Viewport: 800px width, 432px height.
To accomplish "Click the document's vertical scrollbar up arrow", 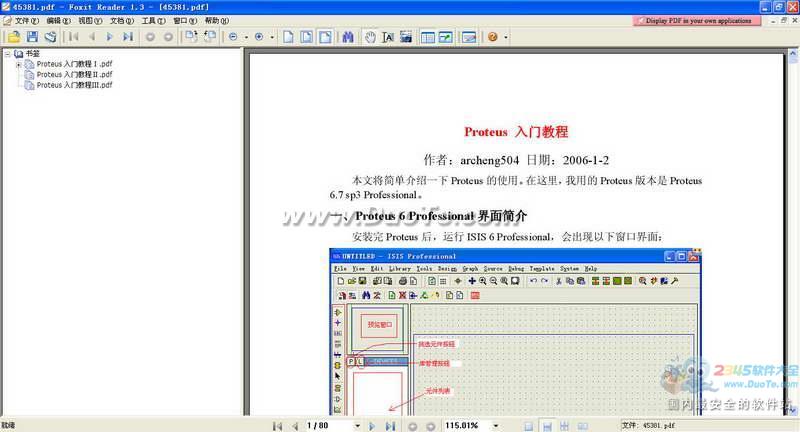I will pyautogui.click(x=793, y=53).
